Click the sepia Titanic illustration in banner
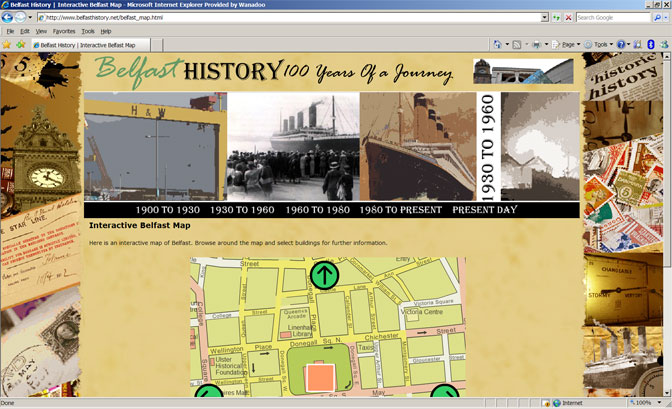 418,147
